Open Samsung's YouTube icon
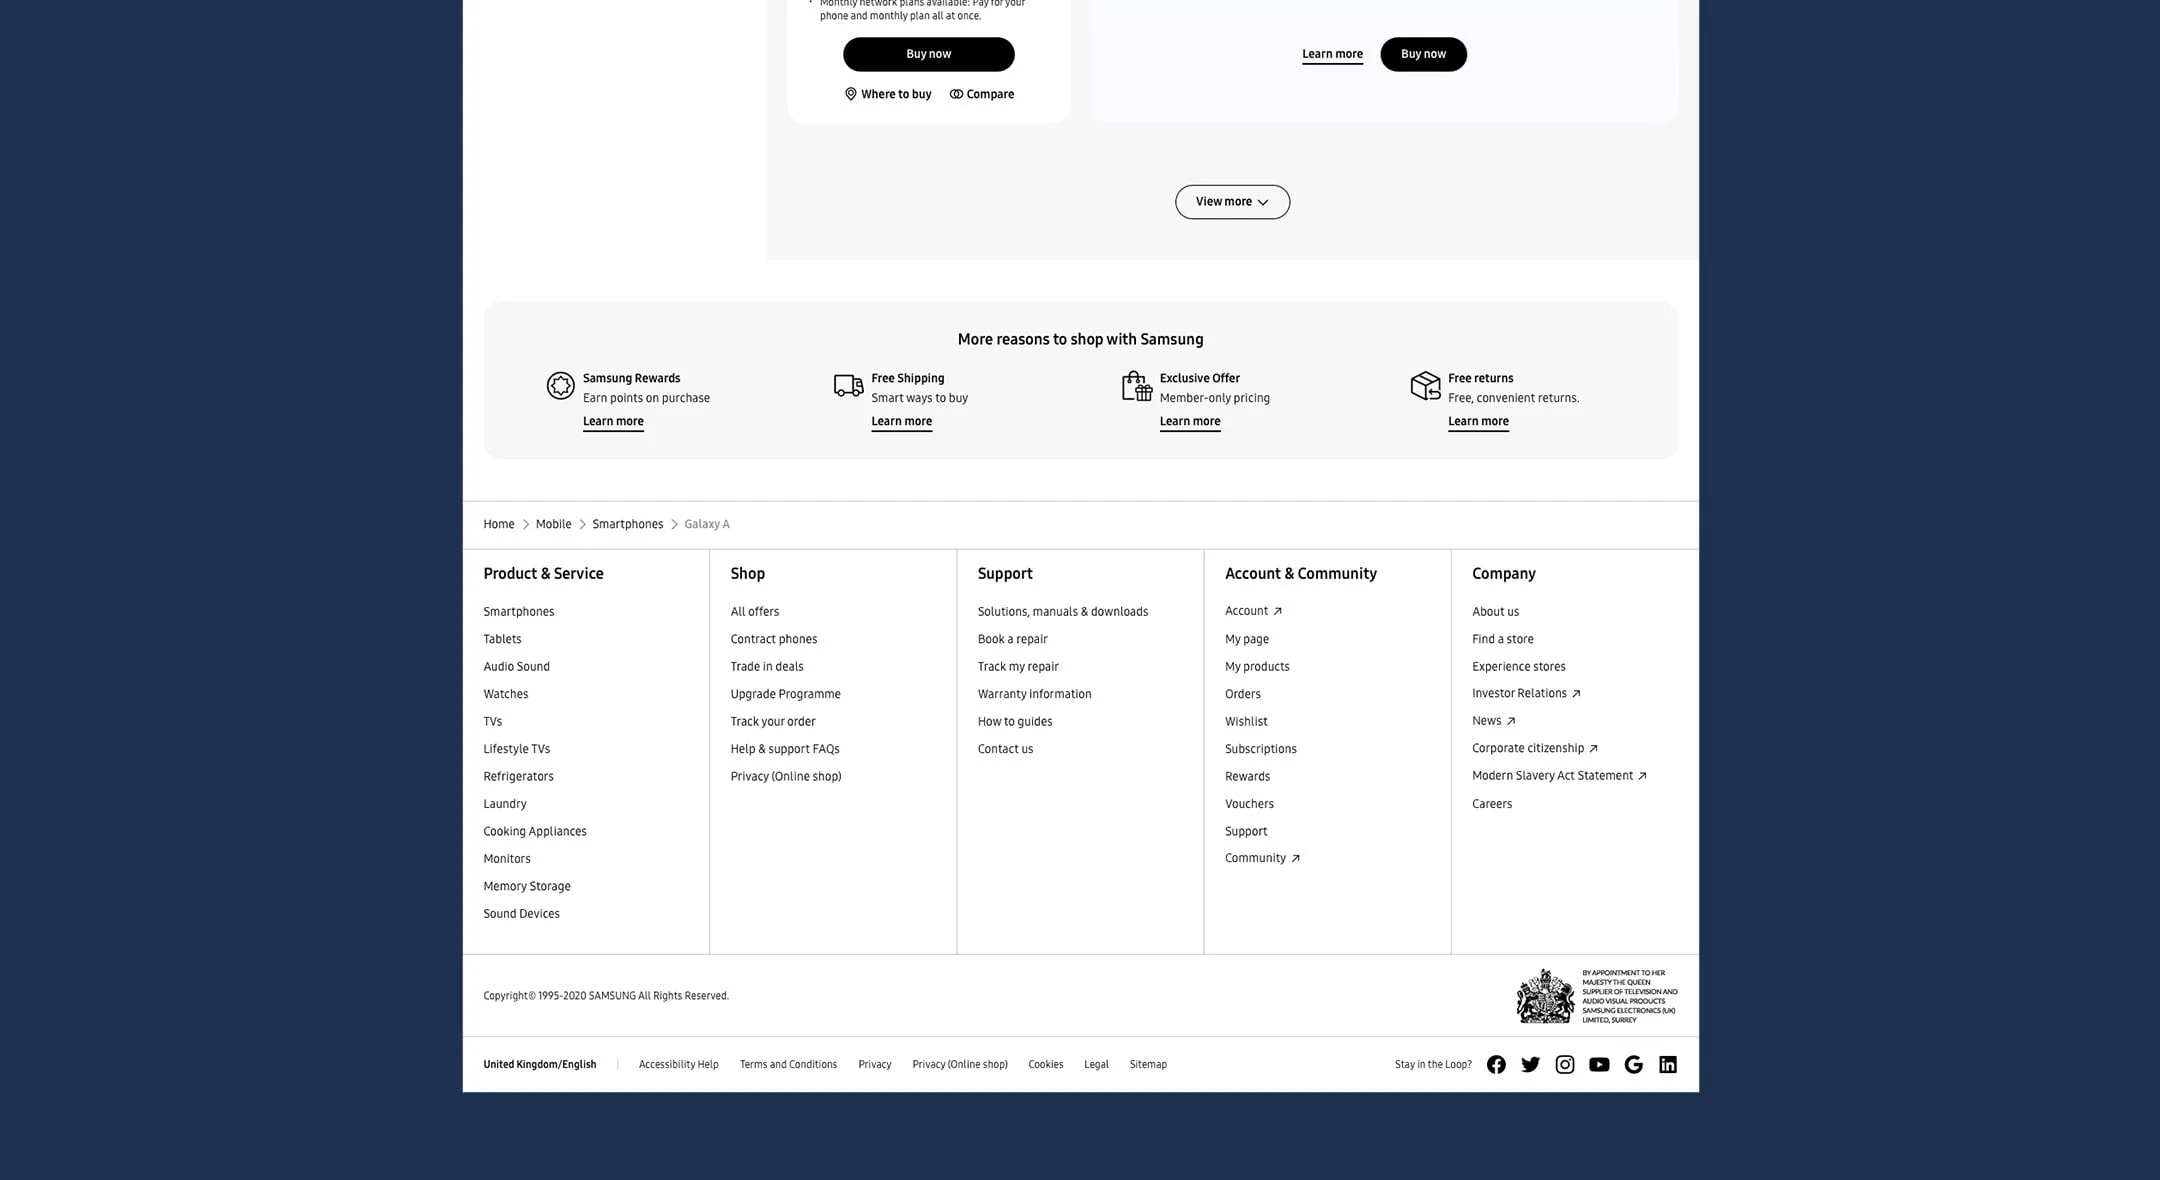 tap(1599, 1064)
